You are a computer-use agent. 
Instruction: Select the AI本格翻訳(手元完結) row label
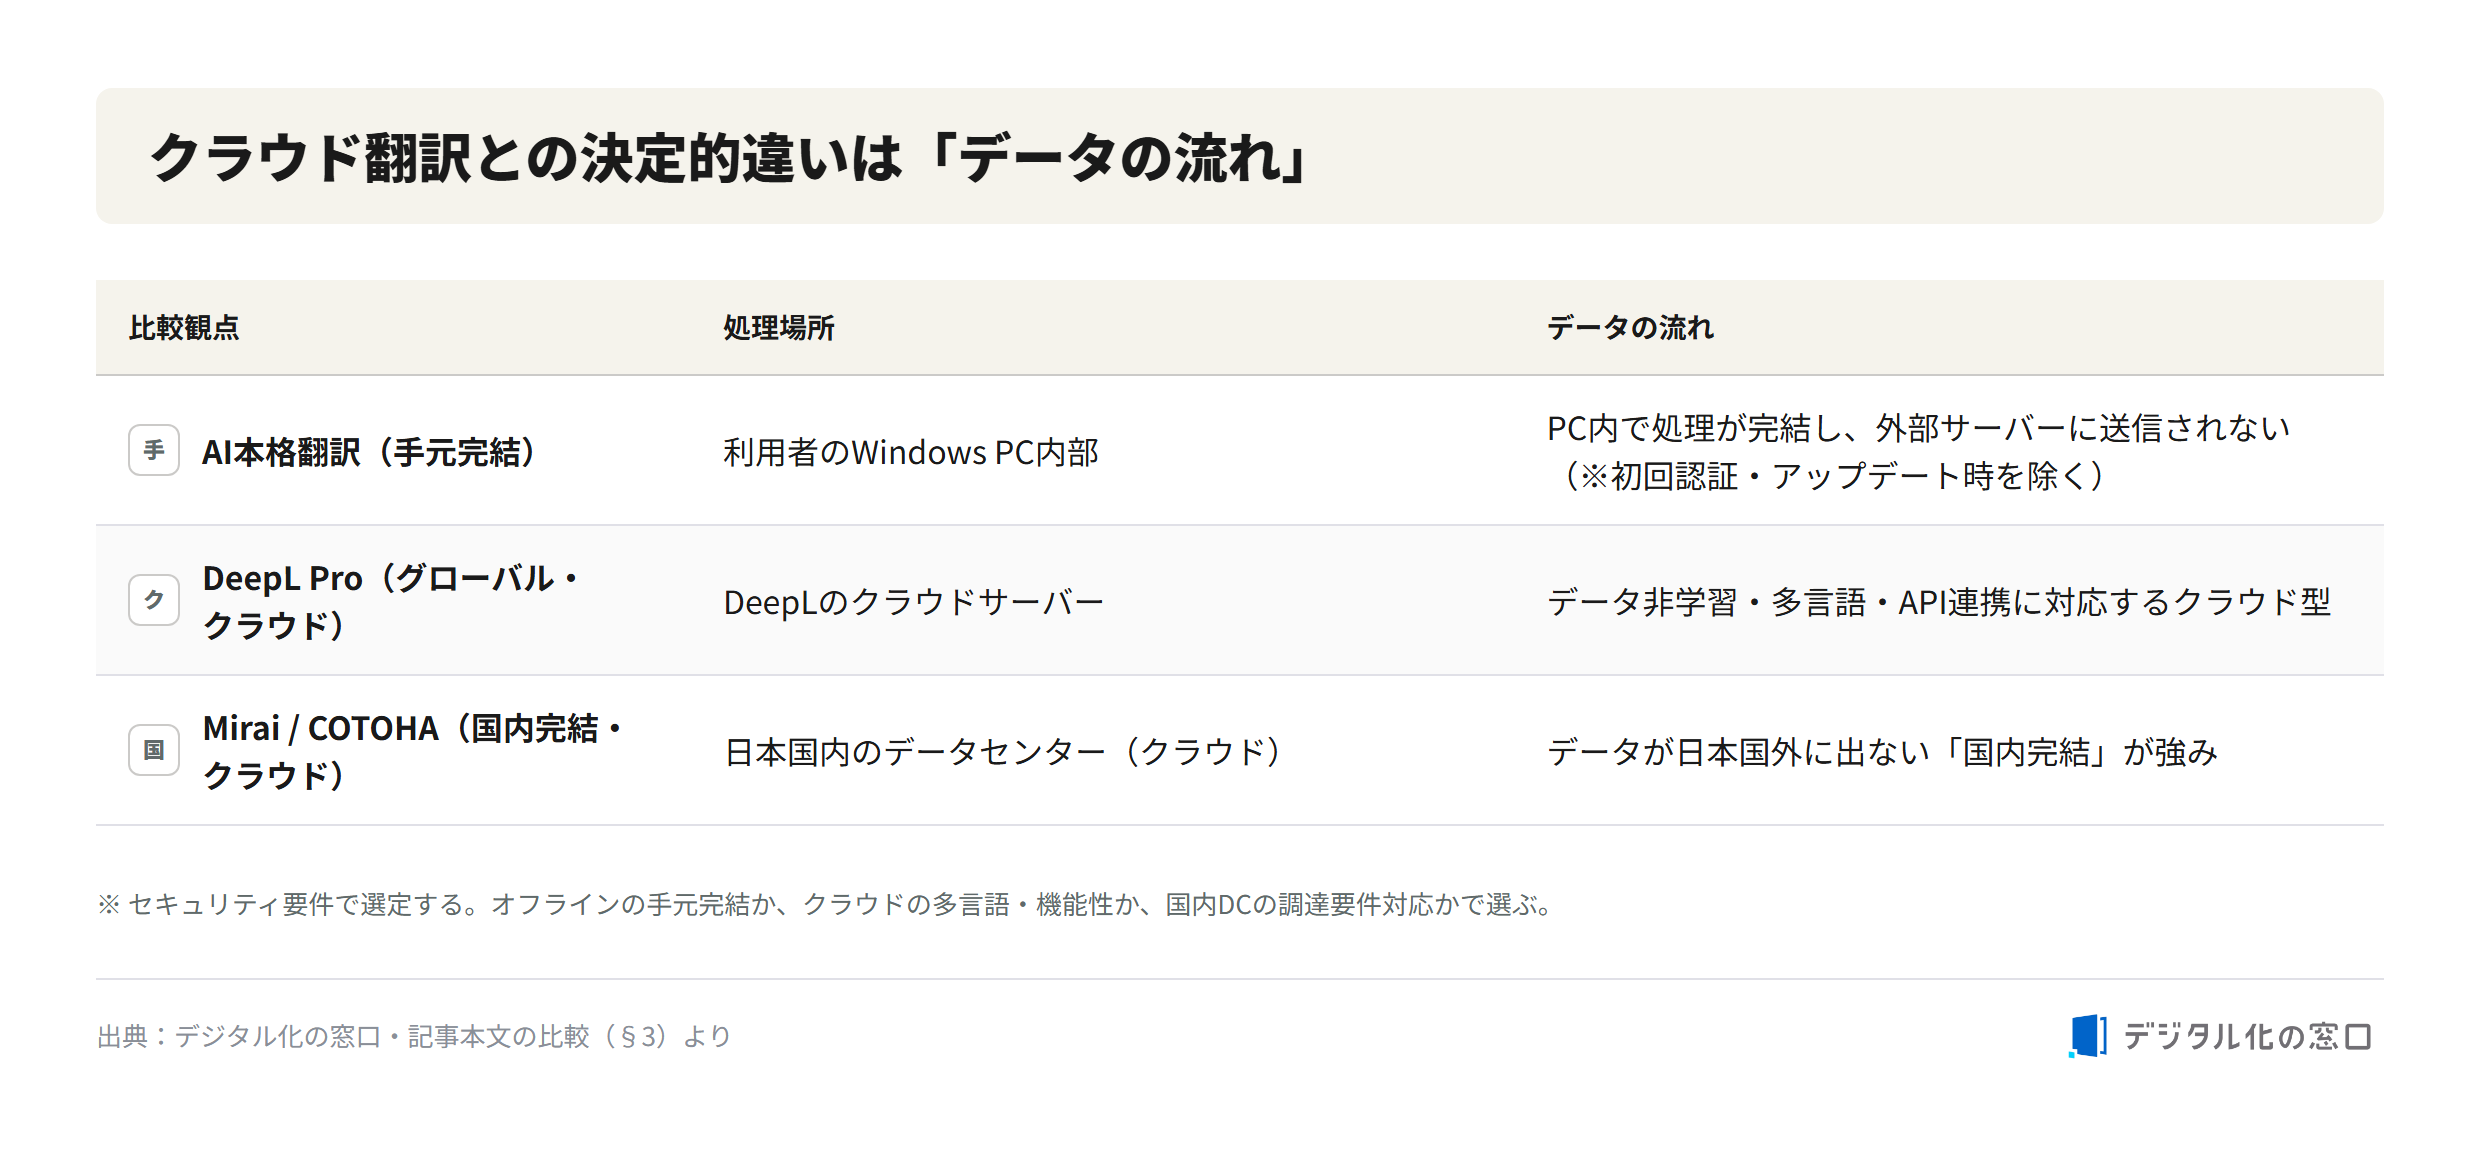pos(371,452)
